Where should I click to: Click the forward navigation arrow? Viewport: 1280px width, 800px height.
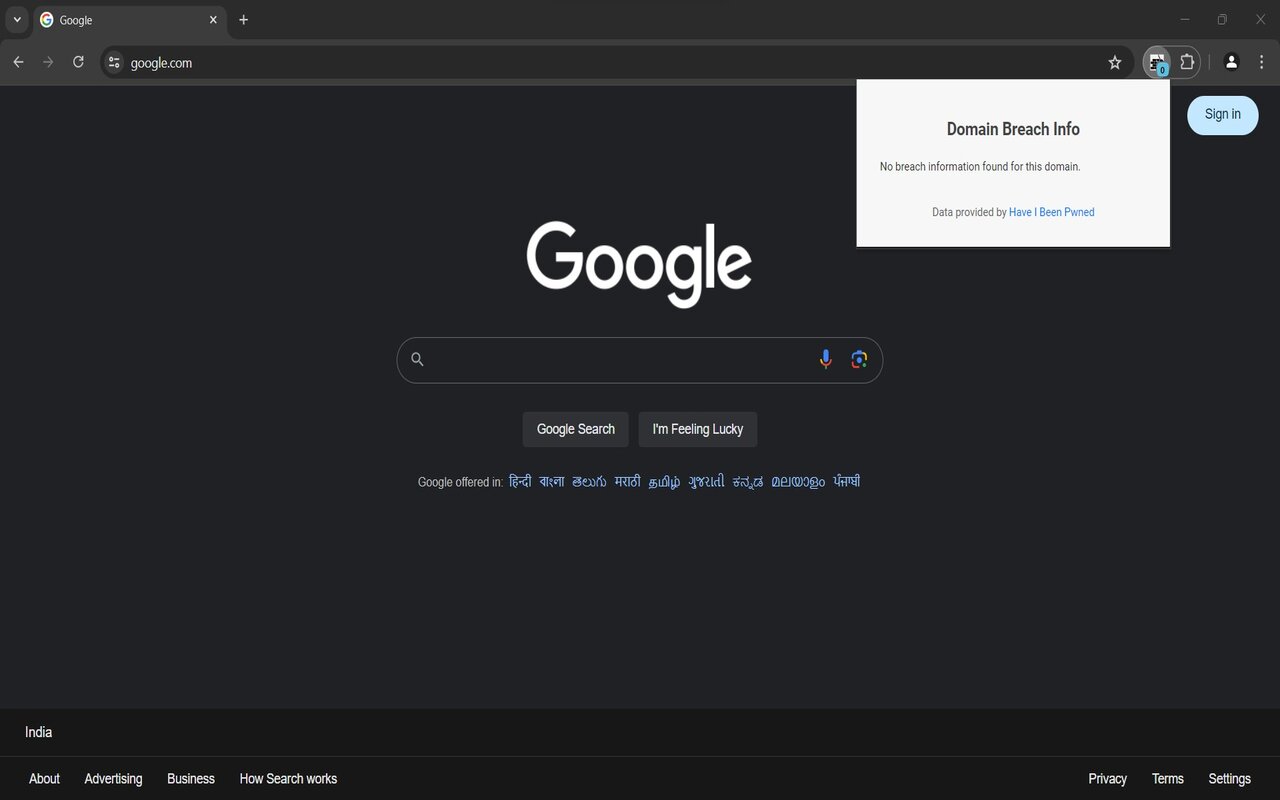pyautogui.click(x=48, y=62)
